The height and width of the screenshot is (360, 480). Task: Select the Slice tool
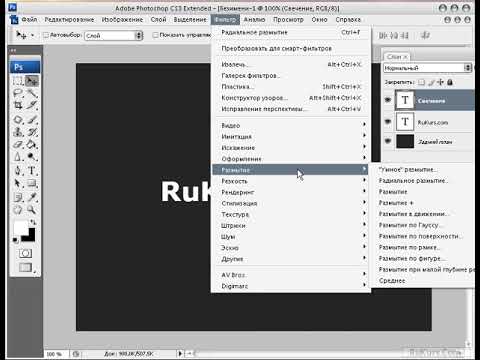(32, 106)
